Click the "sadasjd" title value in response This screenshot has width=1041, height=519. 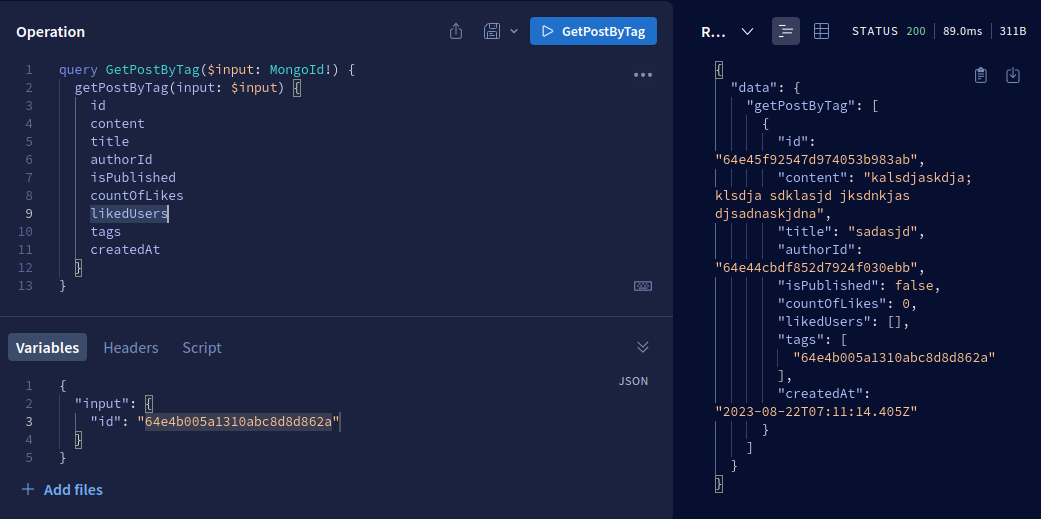[x=882, y=232]
